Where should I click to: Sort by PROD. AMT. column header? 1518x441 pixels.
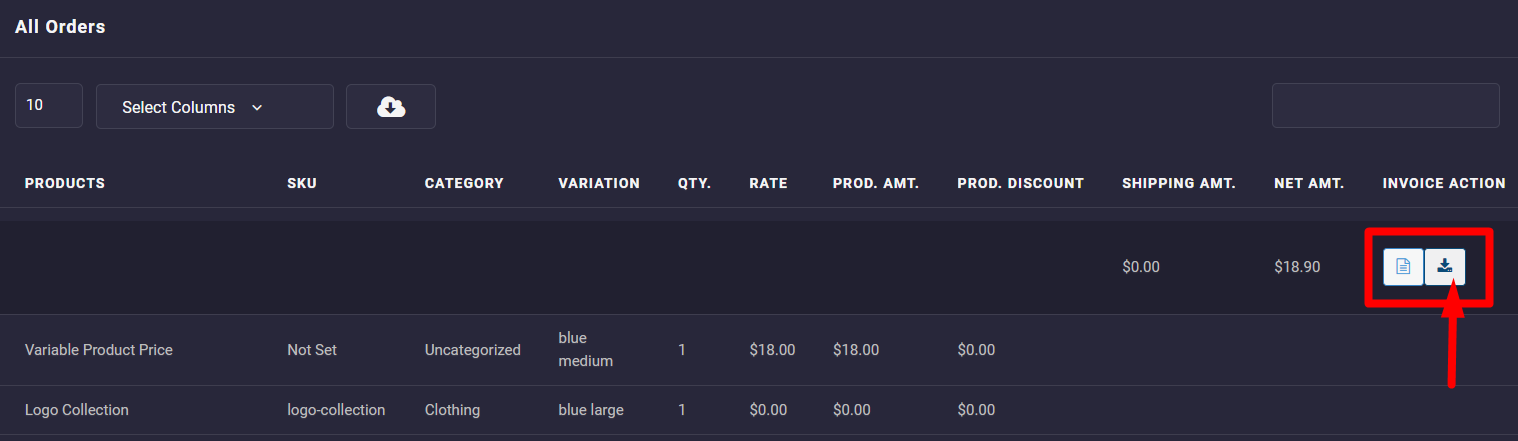[x=875, y=183]
